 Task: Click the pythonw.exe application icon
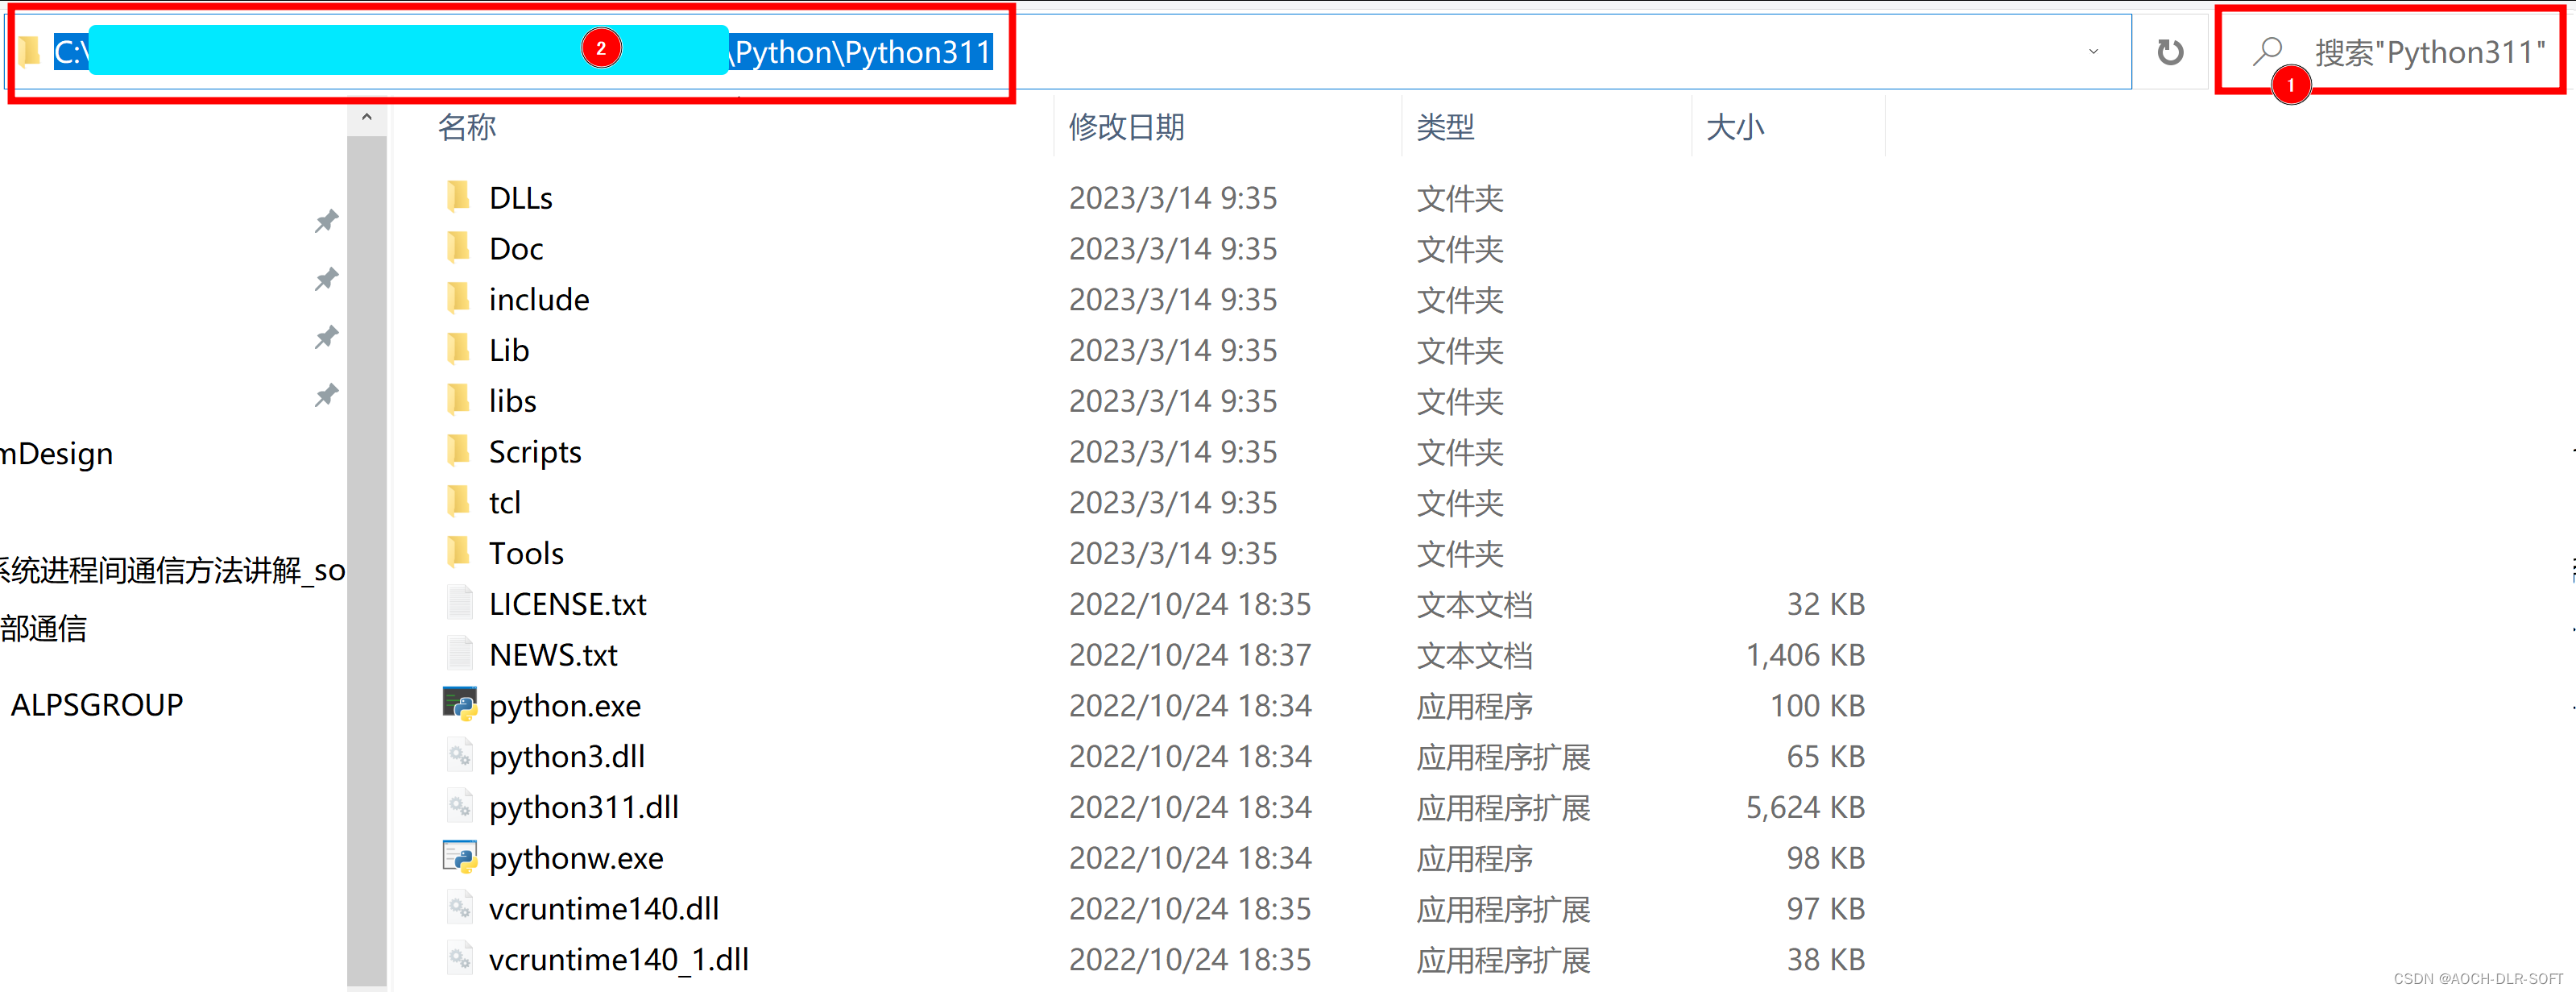[x=459, y=857]
